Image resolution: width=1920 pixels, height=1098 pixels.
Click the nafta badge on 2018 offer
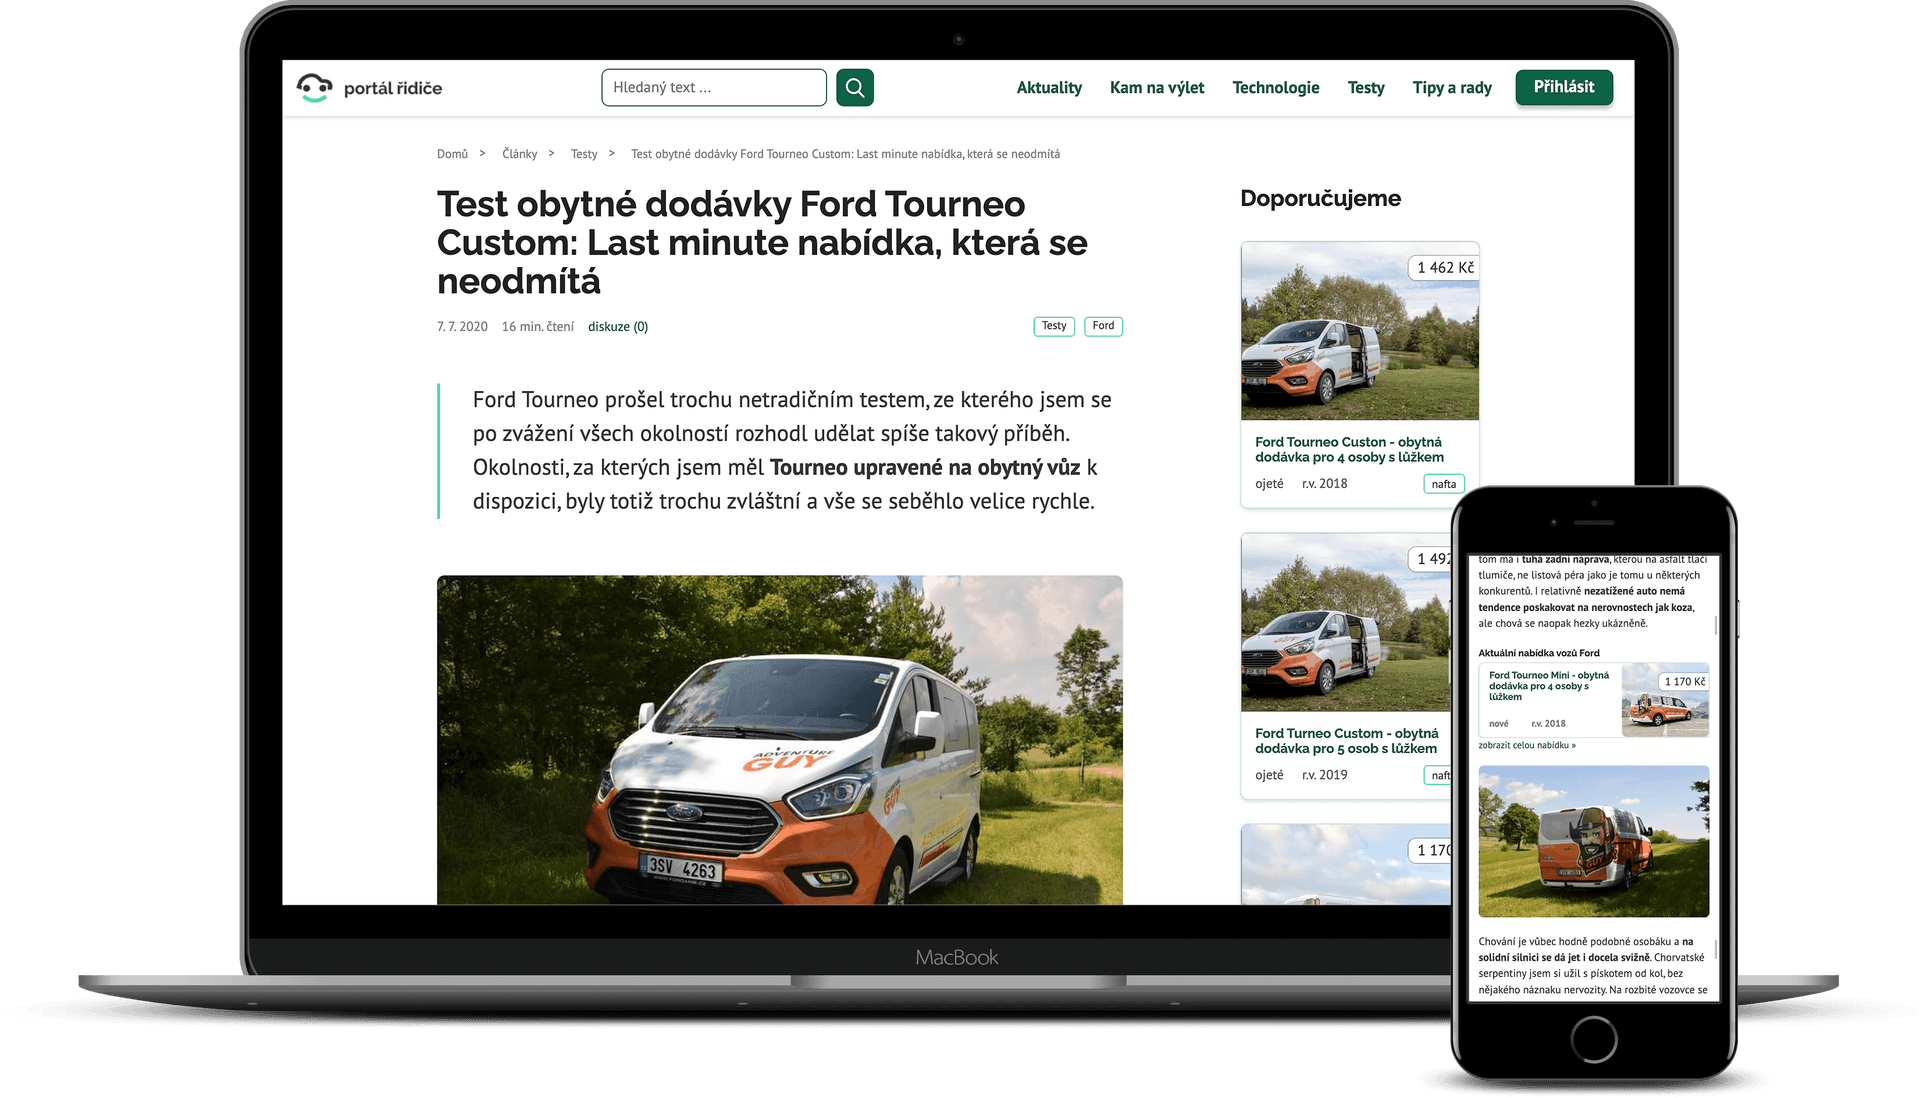[x=1443, y=484]
